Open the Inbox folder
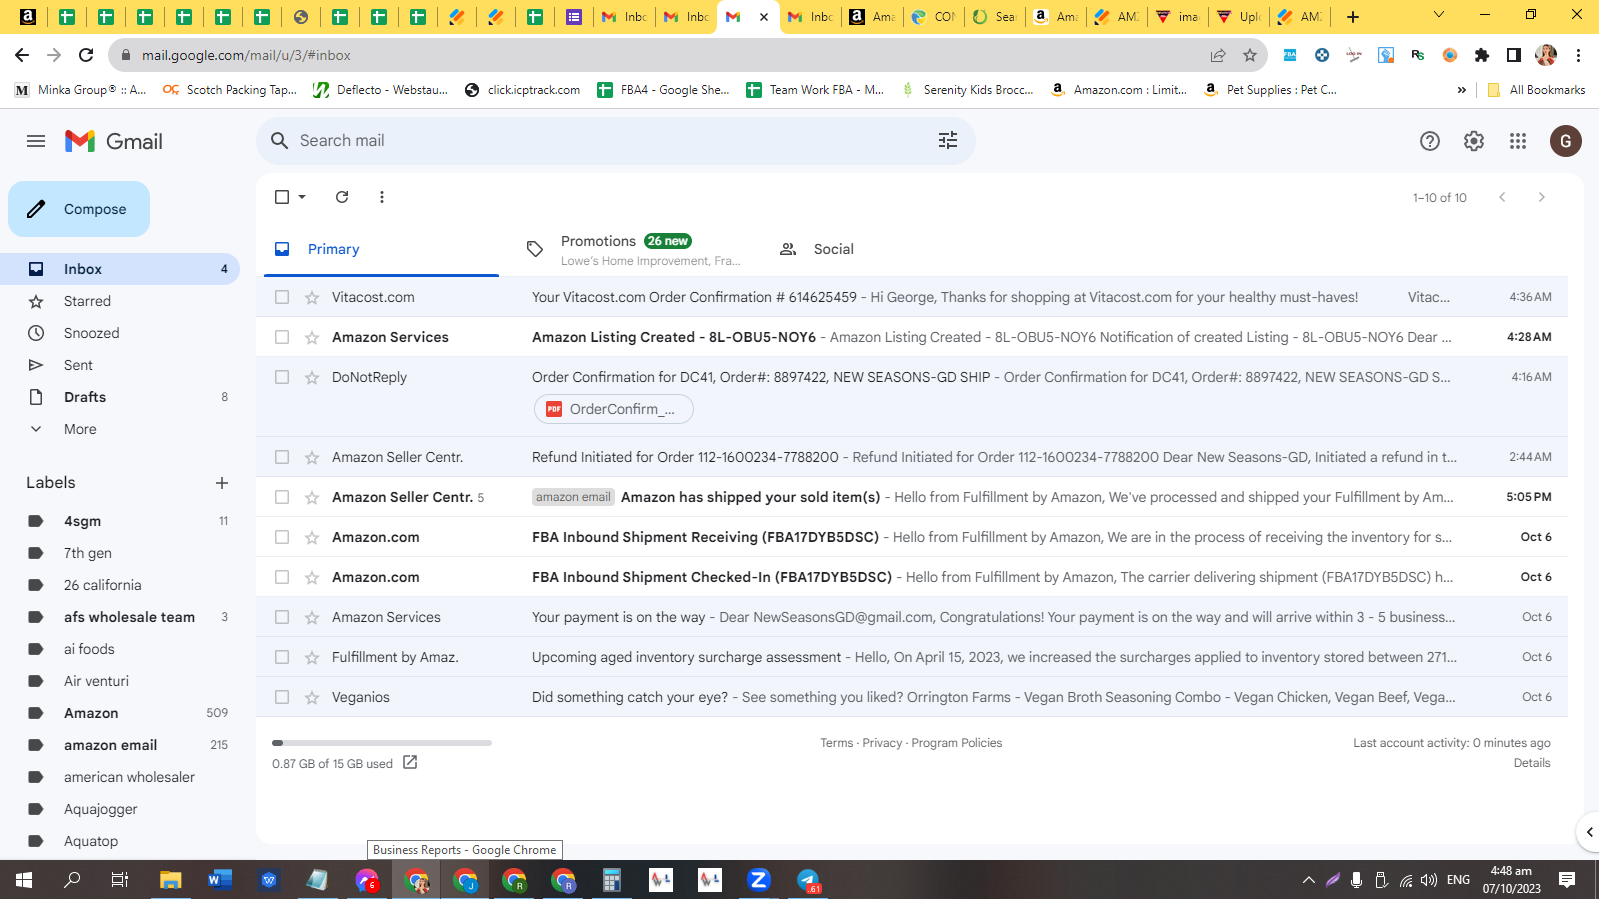1599x899 pixels. click(x=120, y=269)
